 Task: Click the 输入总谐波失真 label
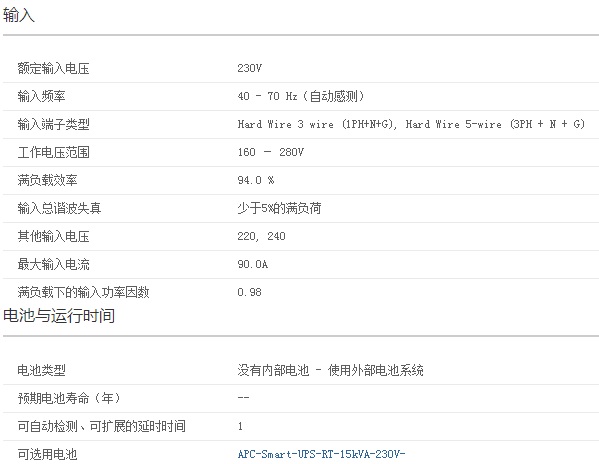[x=59, y=208]
